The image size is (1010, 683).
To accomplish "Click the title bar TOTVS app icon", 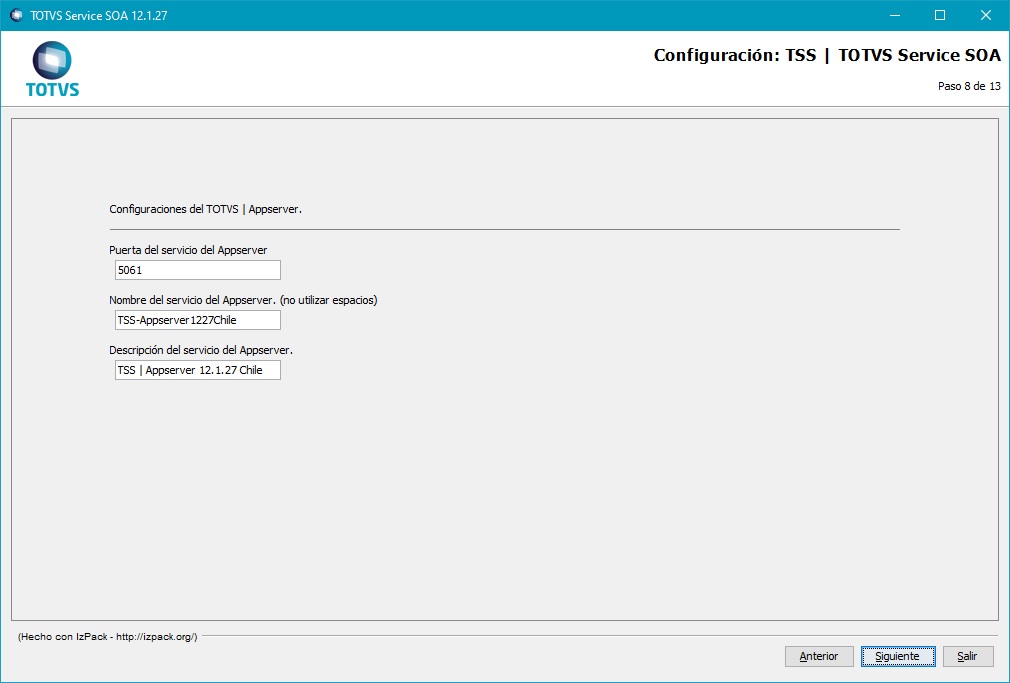I will tap(16, 15).
